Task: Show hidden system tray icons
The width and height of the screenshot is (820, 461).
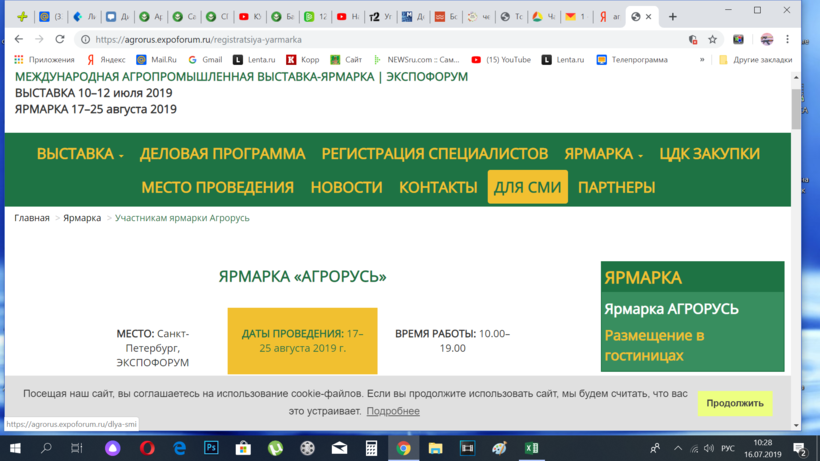Action: pyautogui.click(x=678, y=448)
